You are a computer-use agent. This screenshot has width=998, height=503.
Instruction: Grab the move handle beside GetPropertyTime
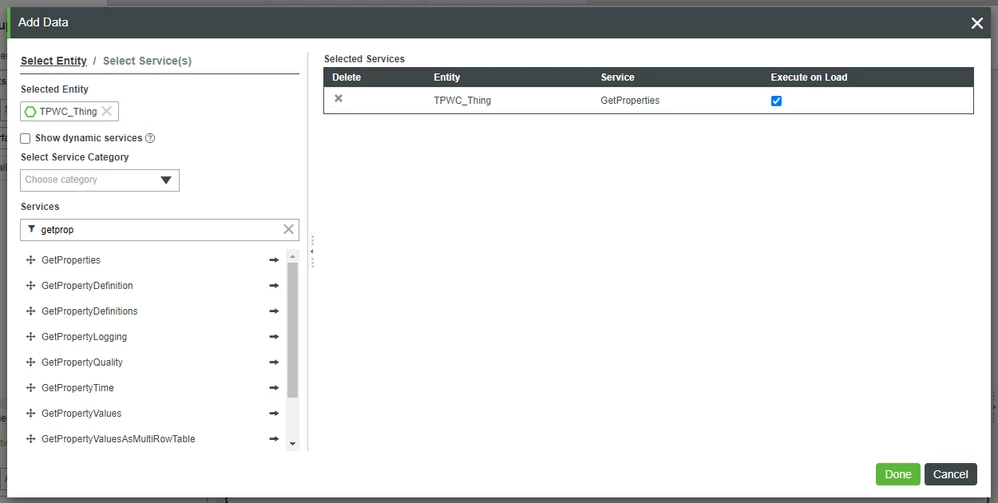point(30,387)
